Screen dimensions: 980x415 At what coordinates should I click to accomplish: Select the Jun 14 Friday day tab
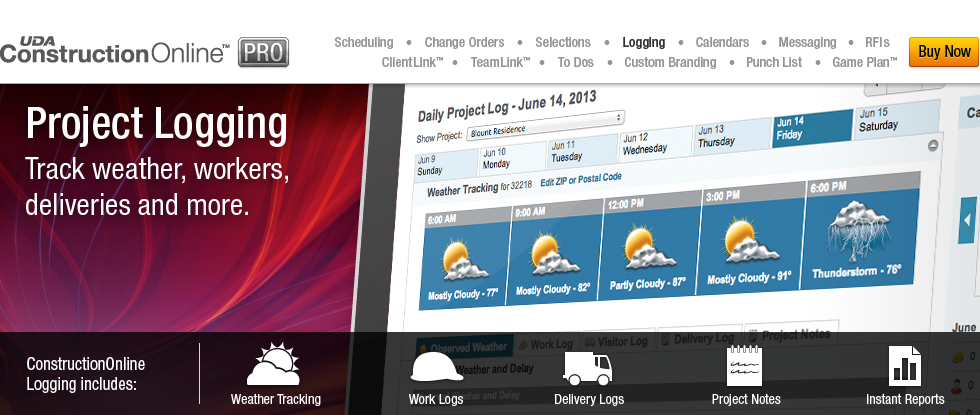(812, 128)
